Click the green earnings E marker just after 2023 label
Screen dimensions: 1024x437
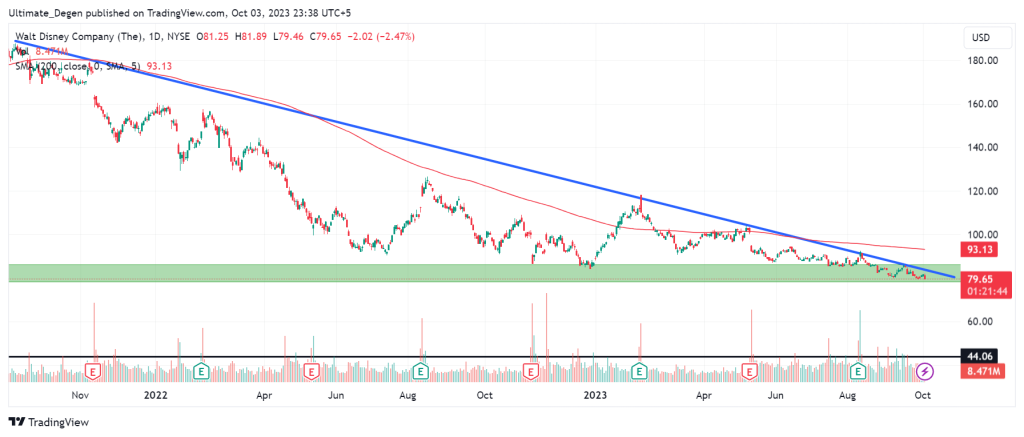click(x=640, y=372)
